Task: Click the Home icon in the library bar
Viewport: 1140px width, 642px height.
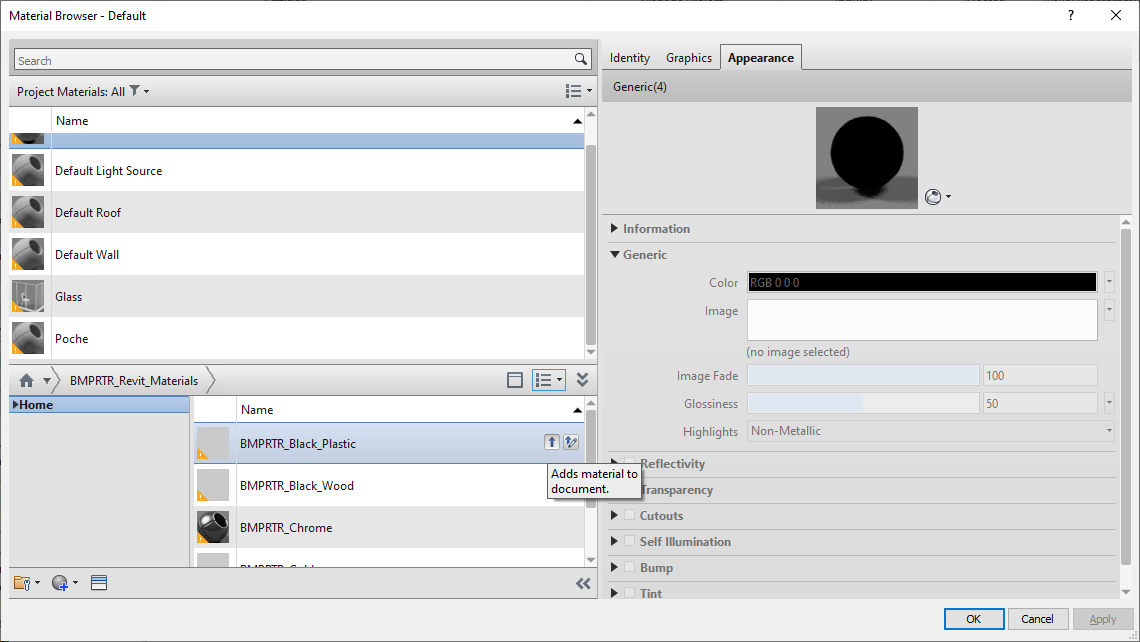Action: point(26,380)
